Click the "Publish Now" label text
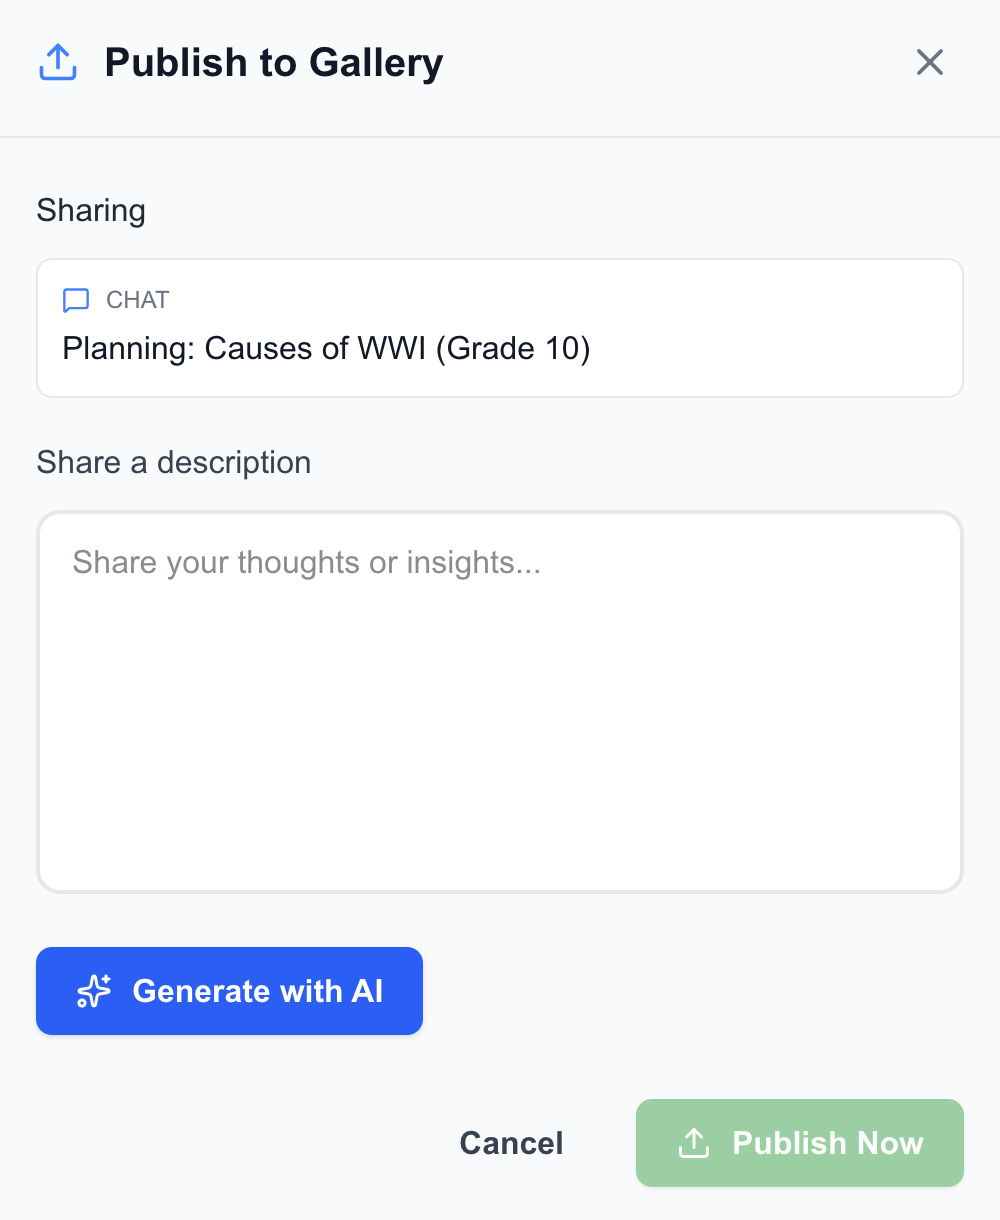The width and height of the screenshot is (1000, 1220). [x=828, y=1143]
